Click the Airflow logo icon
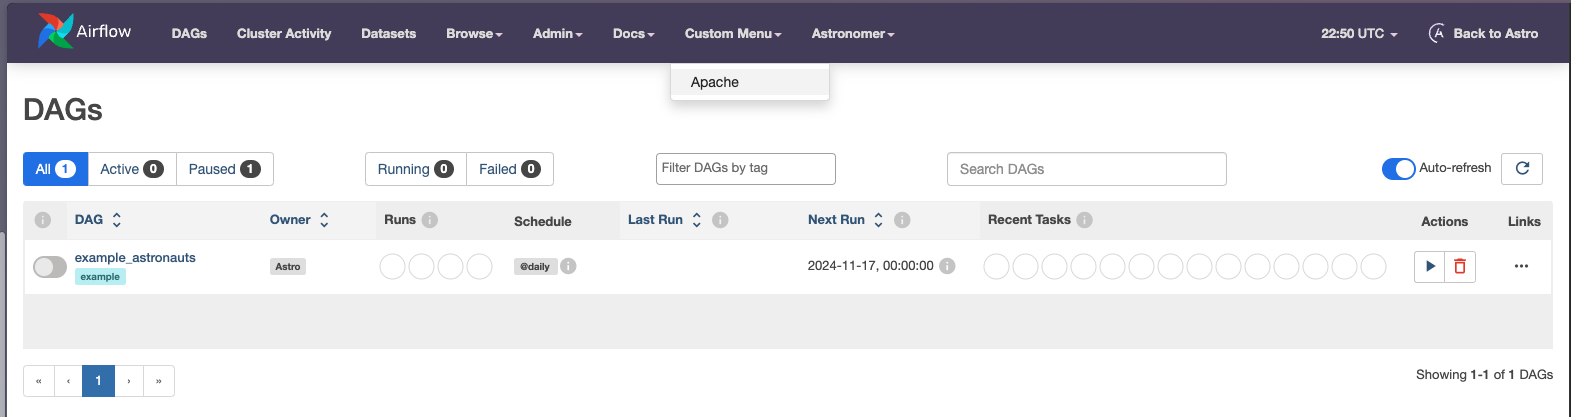1571x417 pixels. point(55,31)
